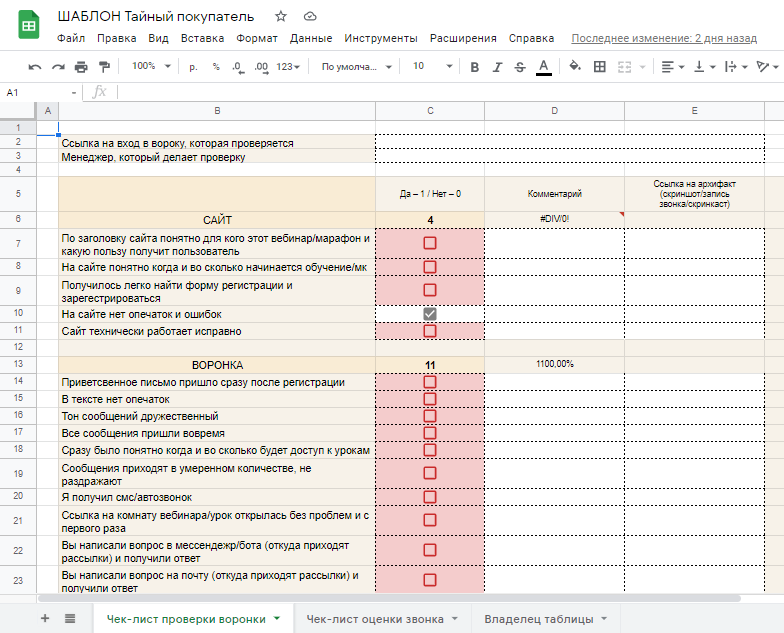The height and width of the screenshot is (633, 784).
Task: Check the box for Приветсвенное письмо пришло сразу
Action: [430, 382]
